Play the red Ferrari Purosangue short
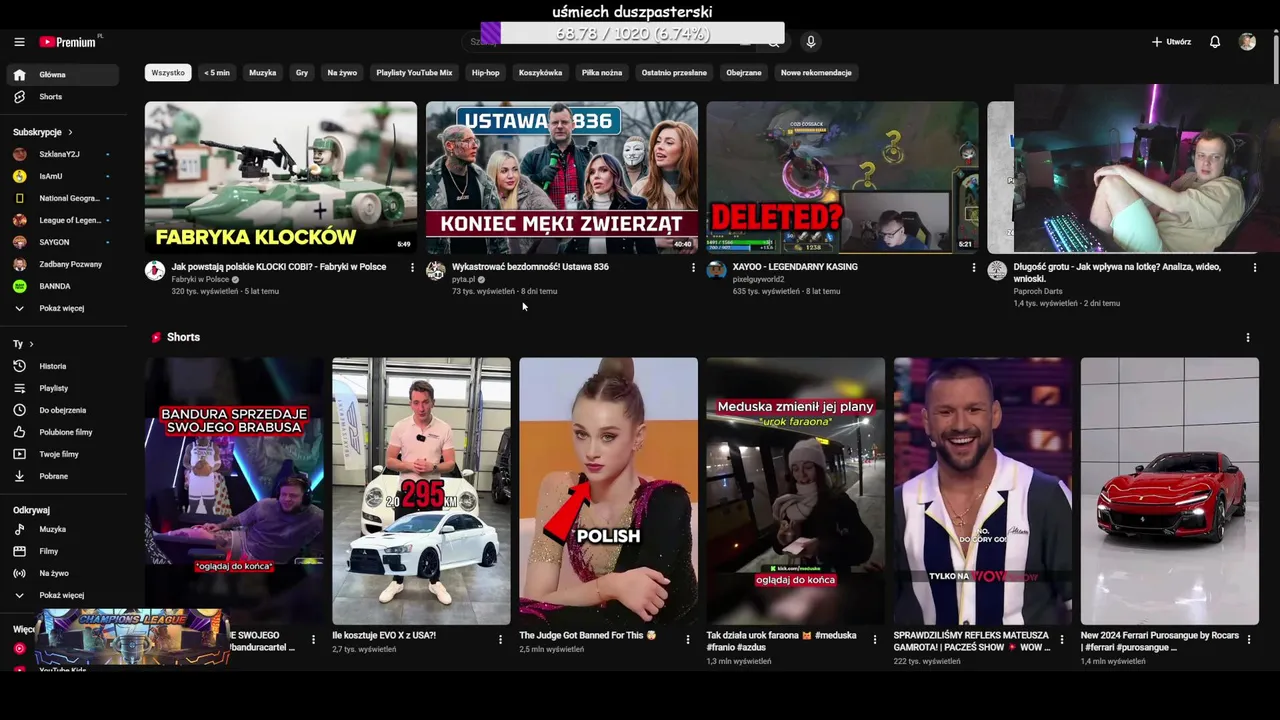 pos(1170,491)
